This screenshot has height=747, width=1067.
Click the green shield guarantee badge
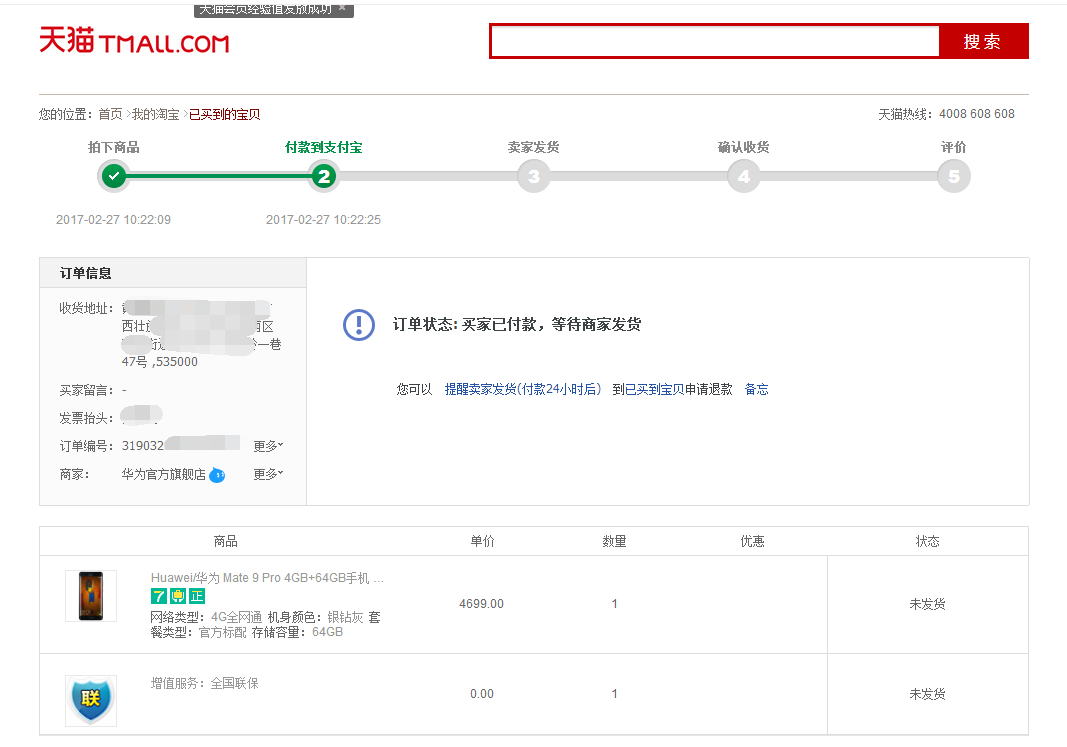[178, 596]
